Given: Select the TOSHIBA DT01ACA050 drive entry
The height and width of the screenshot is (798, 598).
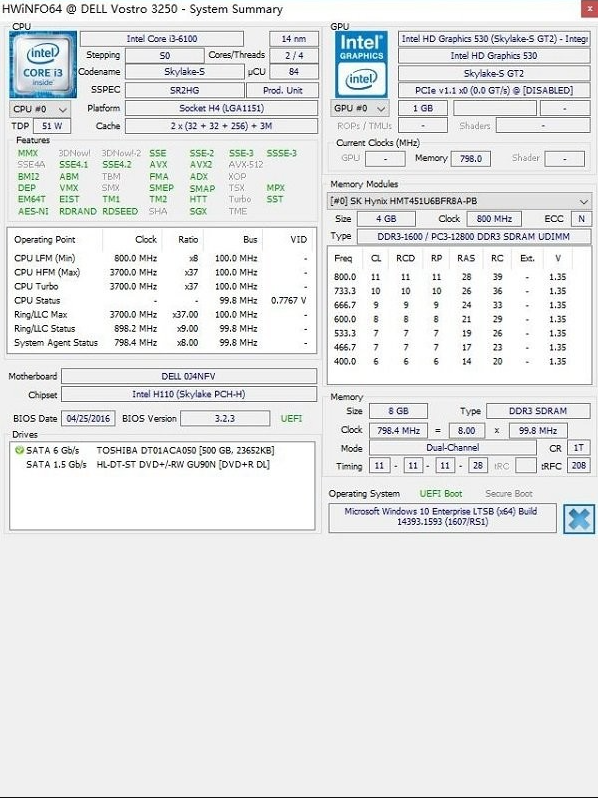Looking at the screenshot, I should 186,450.
